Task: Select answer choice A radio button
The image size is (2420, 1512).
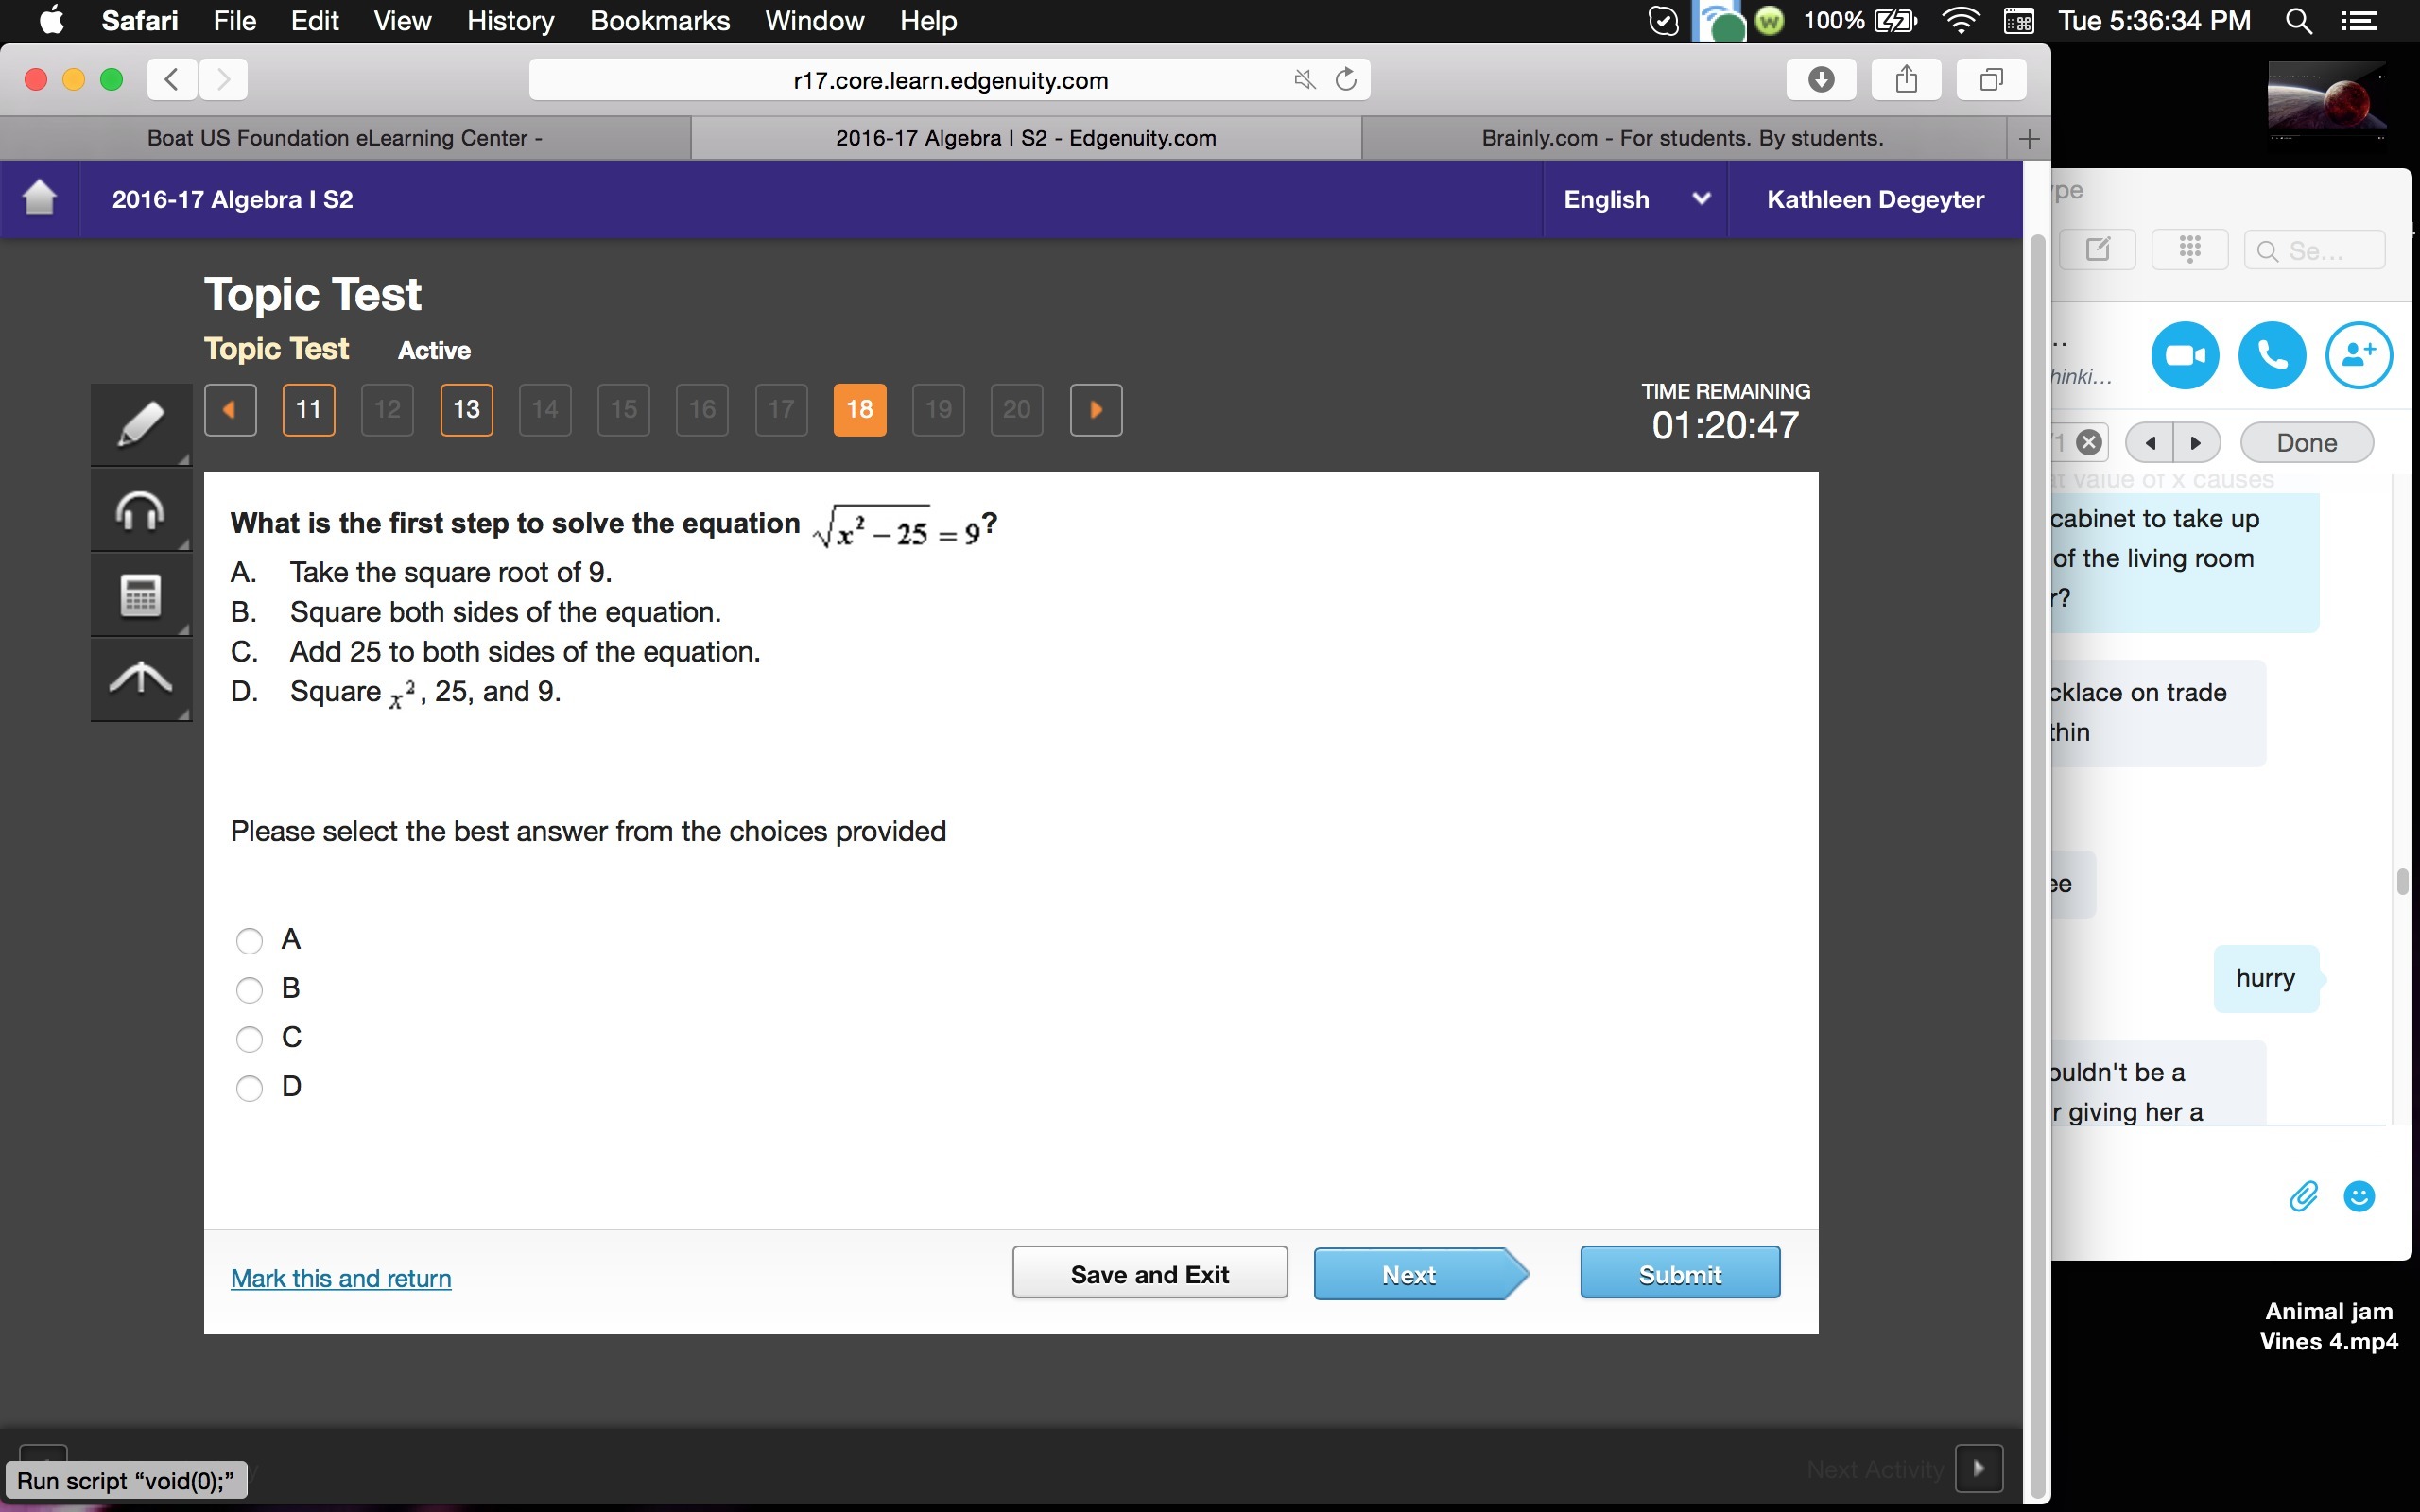Action: 249,940
